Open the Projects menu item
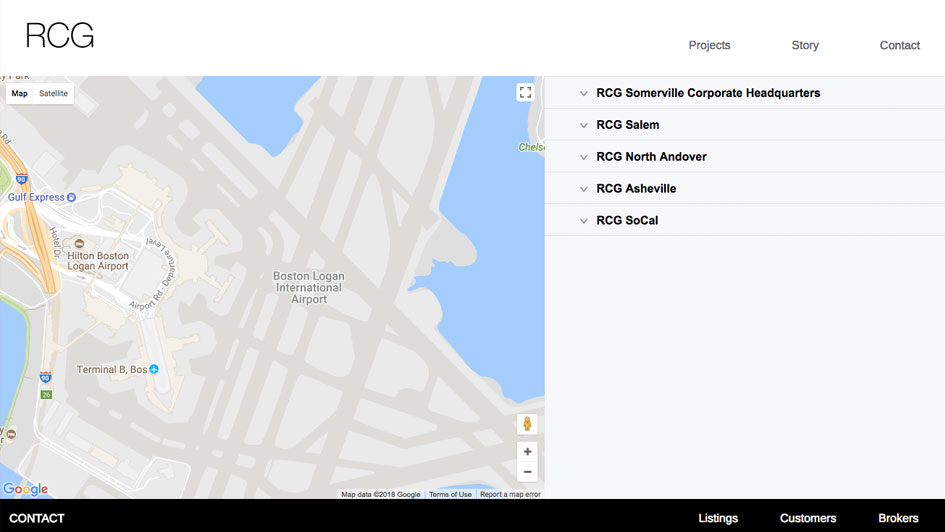Viewport: 945px width, 532px height. (x=709, y=45)
